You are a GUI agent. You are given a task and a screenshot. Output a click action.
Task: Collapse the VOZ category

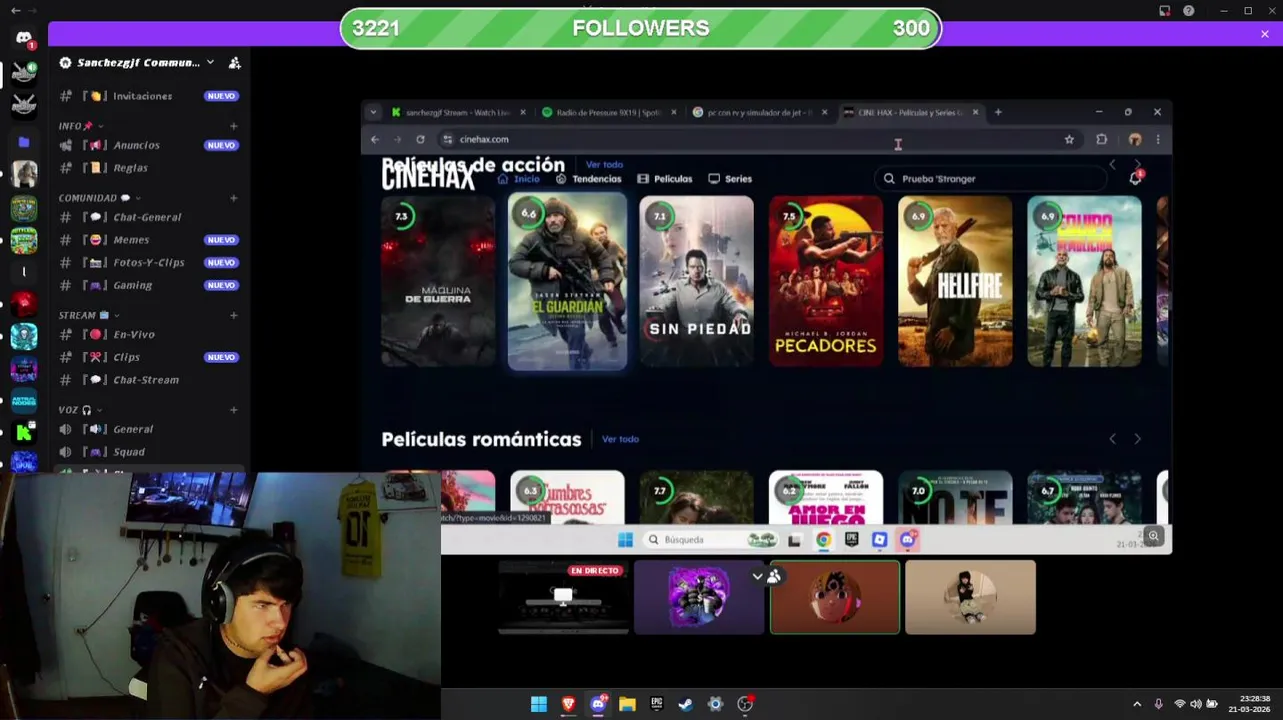click(x=80, y=410)
